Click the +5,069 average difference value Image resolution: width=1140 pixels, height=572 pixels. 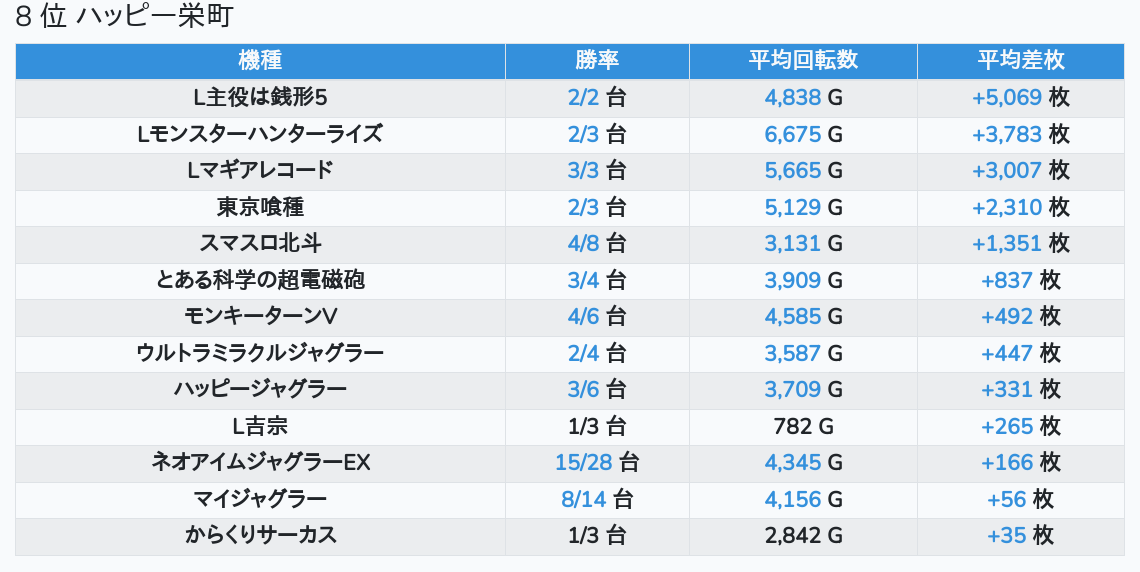click(1007, 98)
